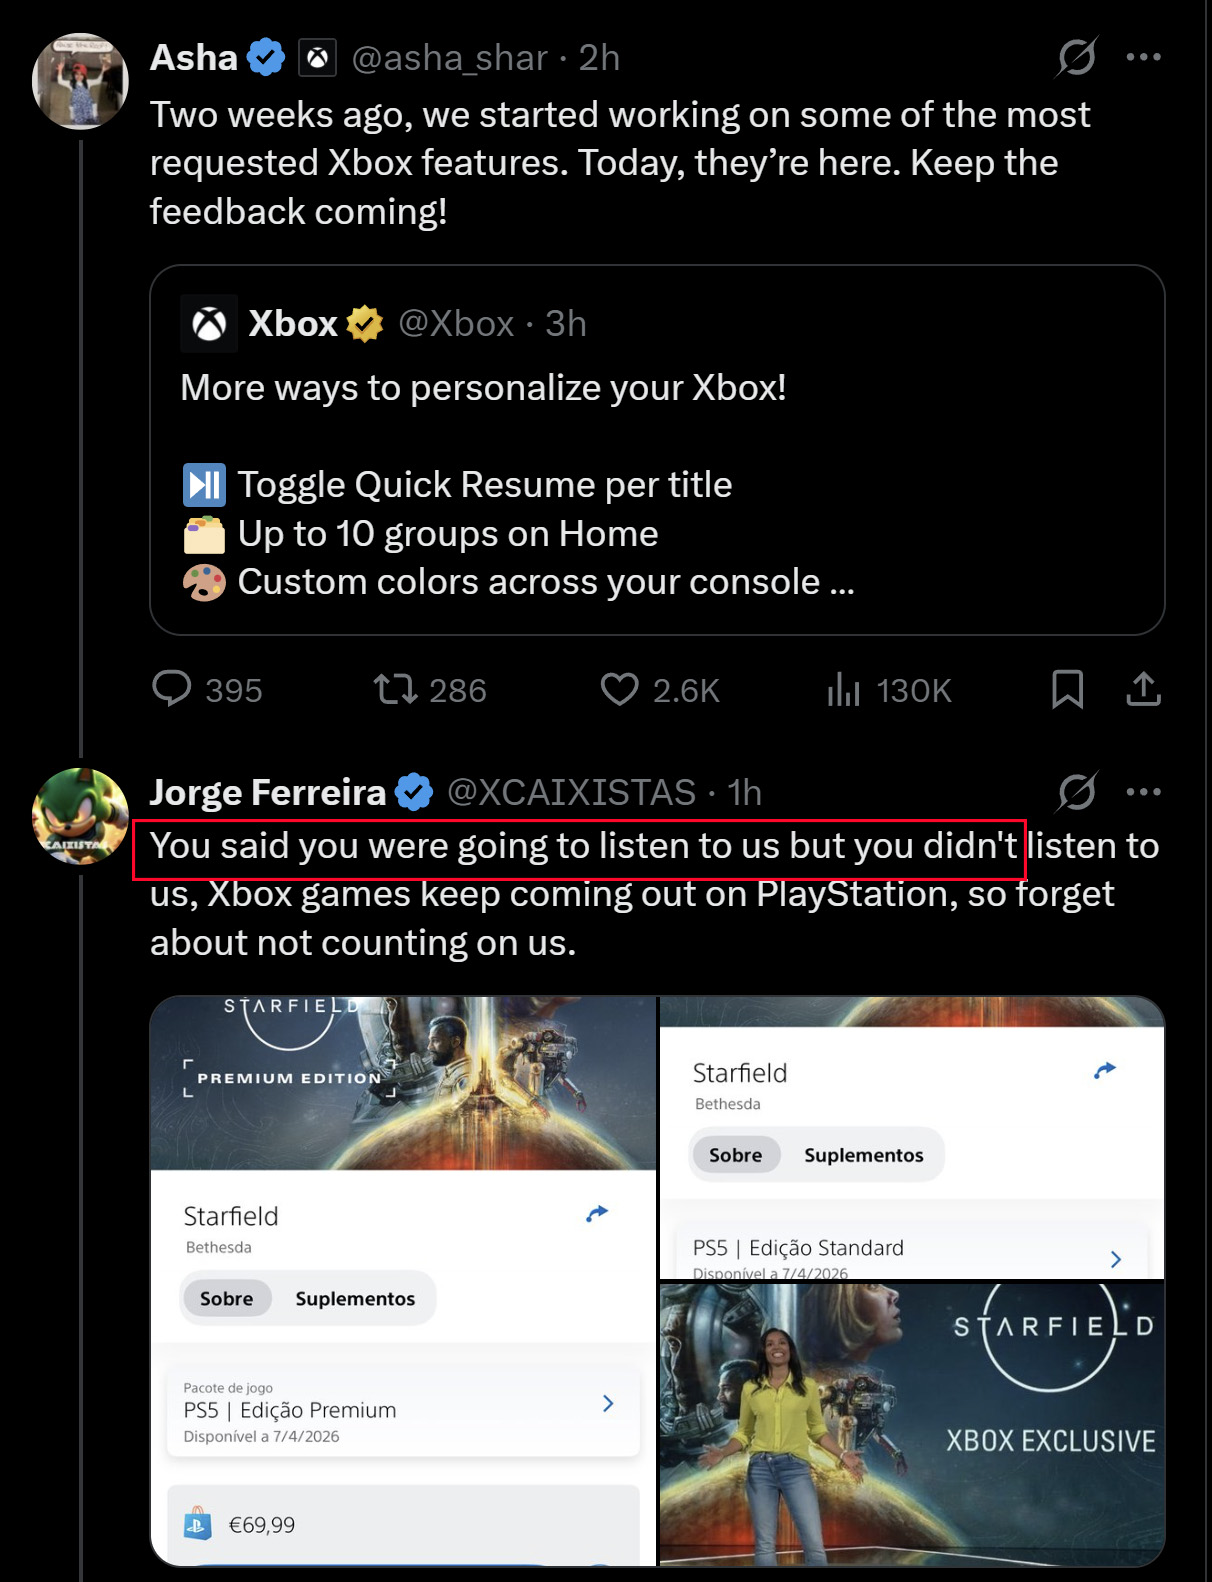
Task: Open Jorge Ferreira's profile avatar
Action: (80, 816)
